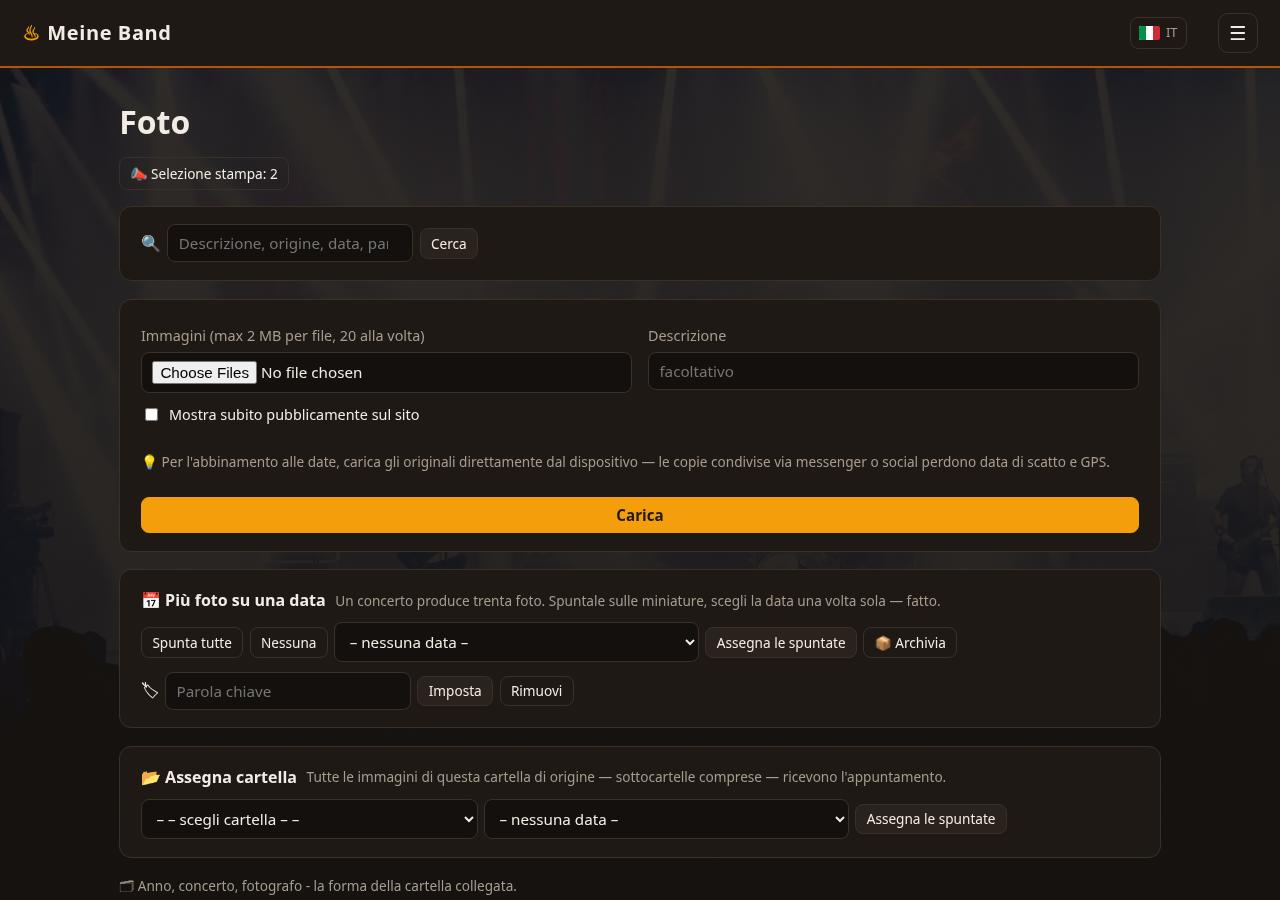Click the tip about uploading originals from device
The image size is (1280, 900).
pos(626,462)
